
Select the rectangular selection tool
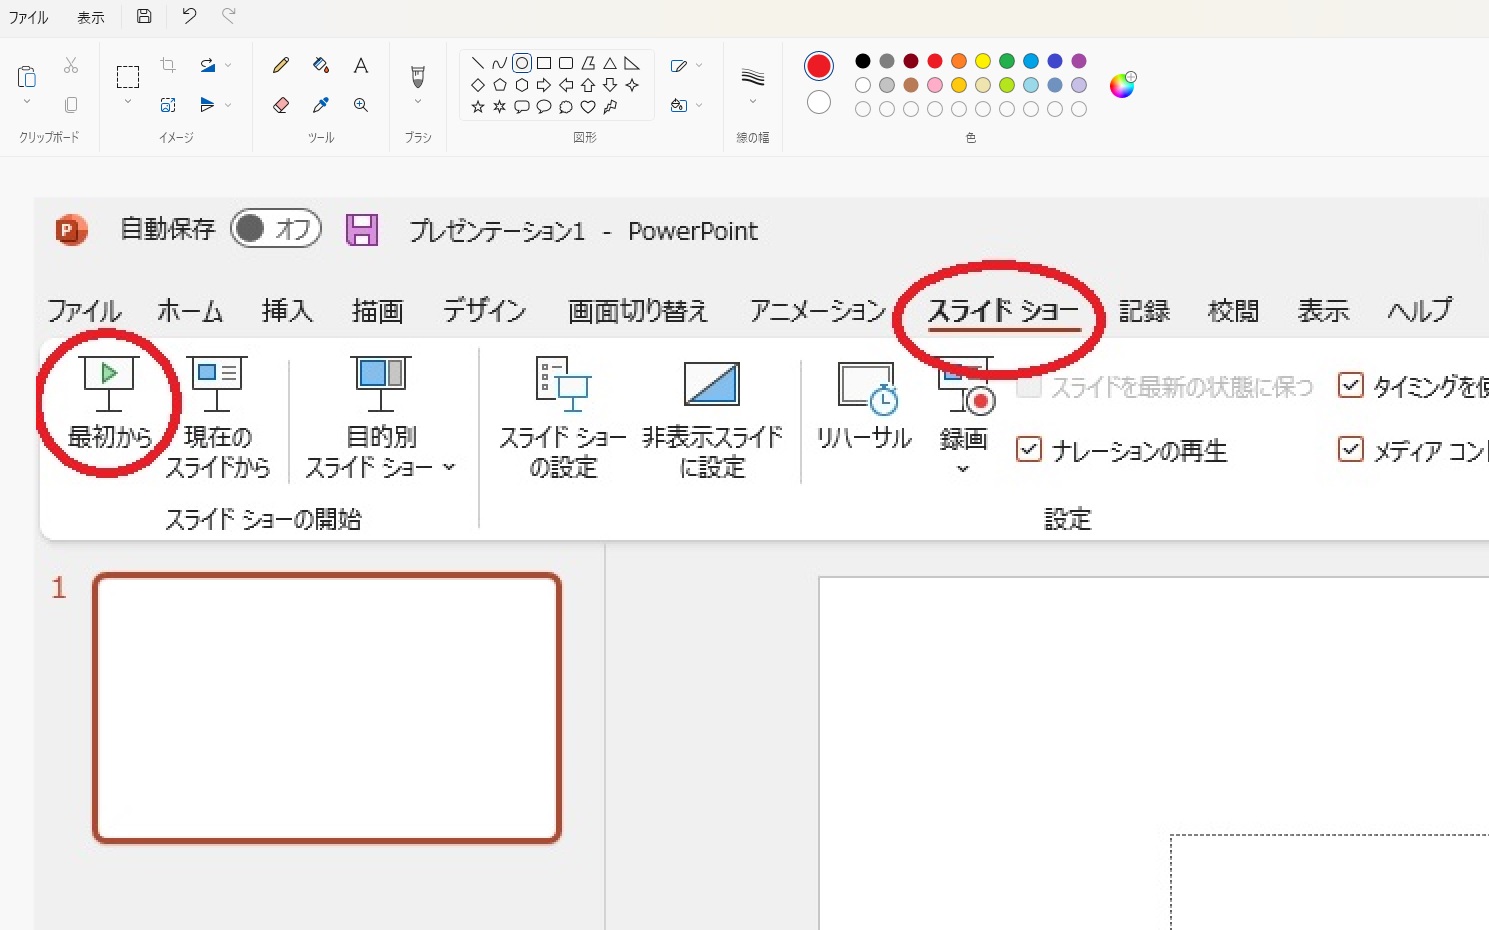tap(127, 77)
